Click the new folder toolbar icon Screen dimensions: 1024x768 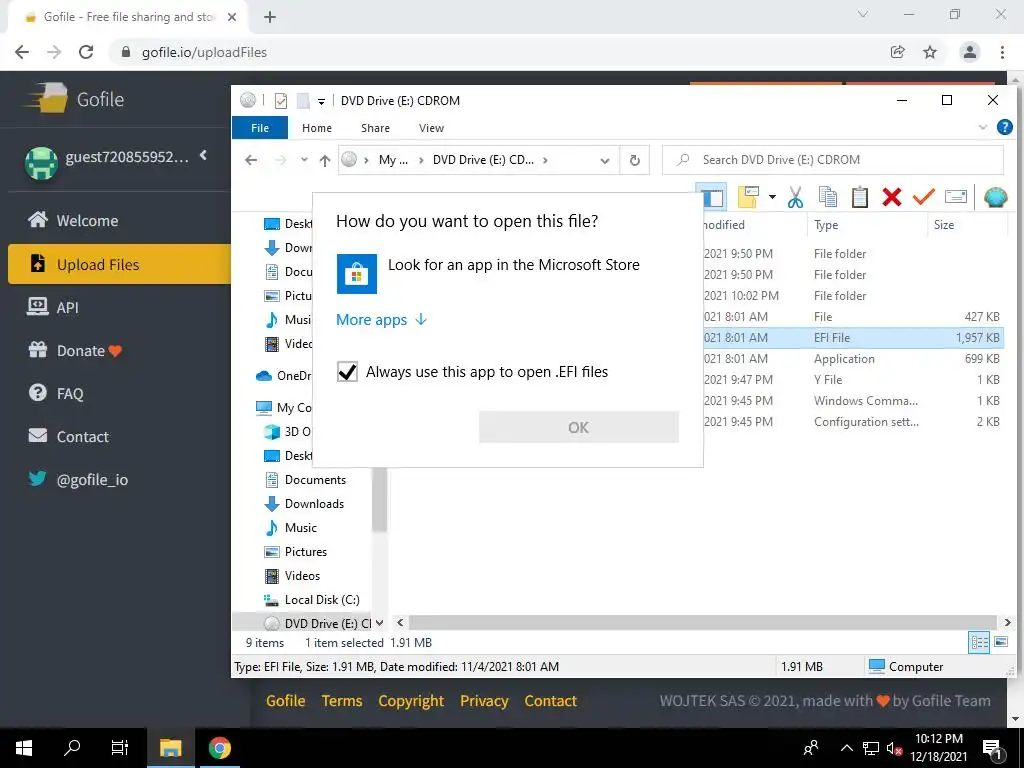(x=748, y=197)
